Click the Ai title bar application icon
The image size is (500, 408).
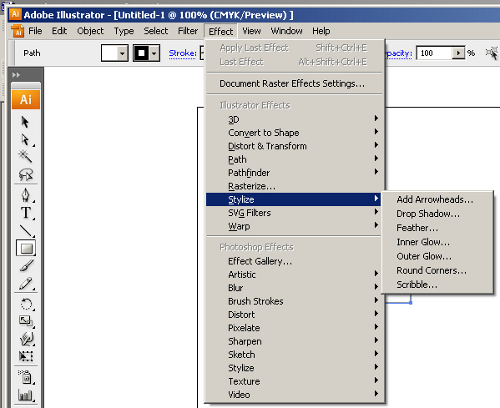(x=15, y=14)
